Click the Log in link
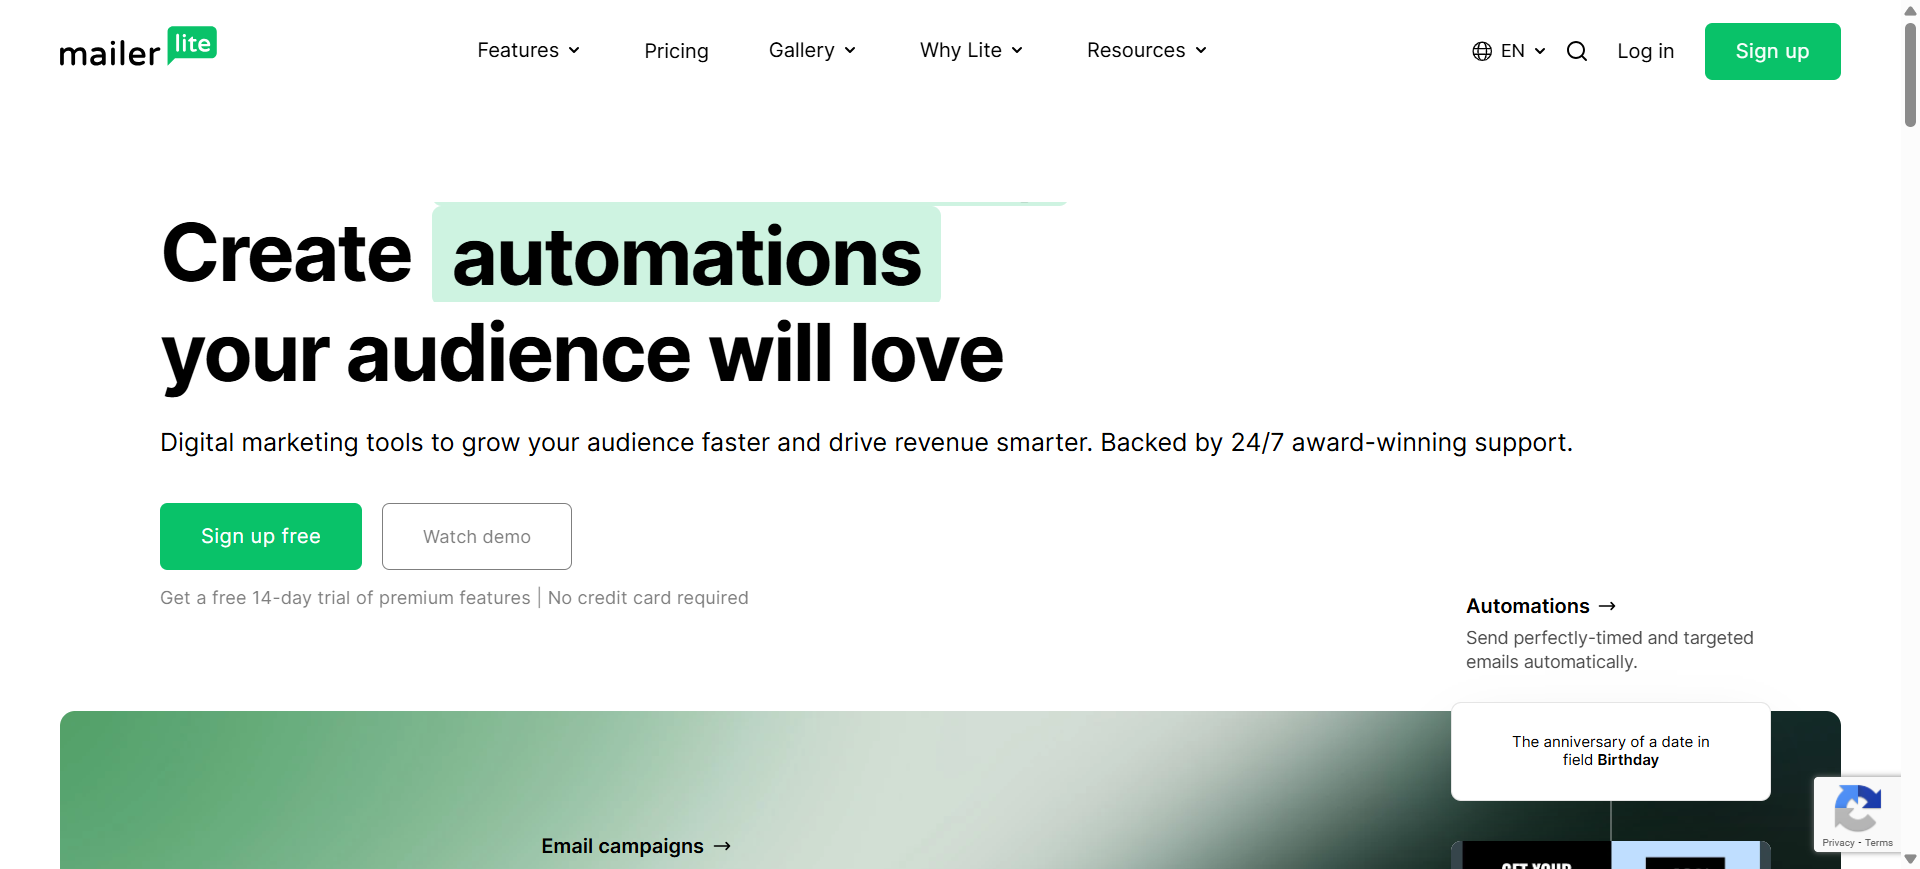 coord(1645,51)
